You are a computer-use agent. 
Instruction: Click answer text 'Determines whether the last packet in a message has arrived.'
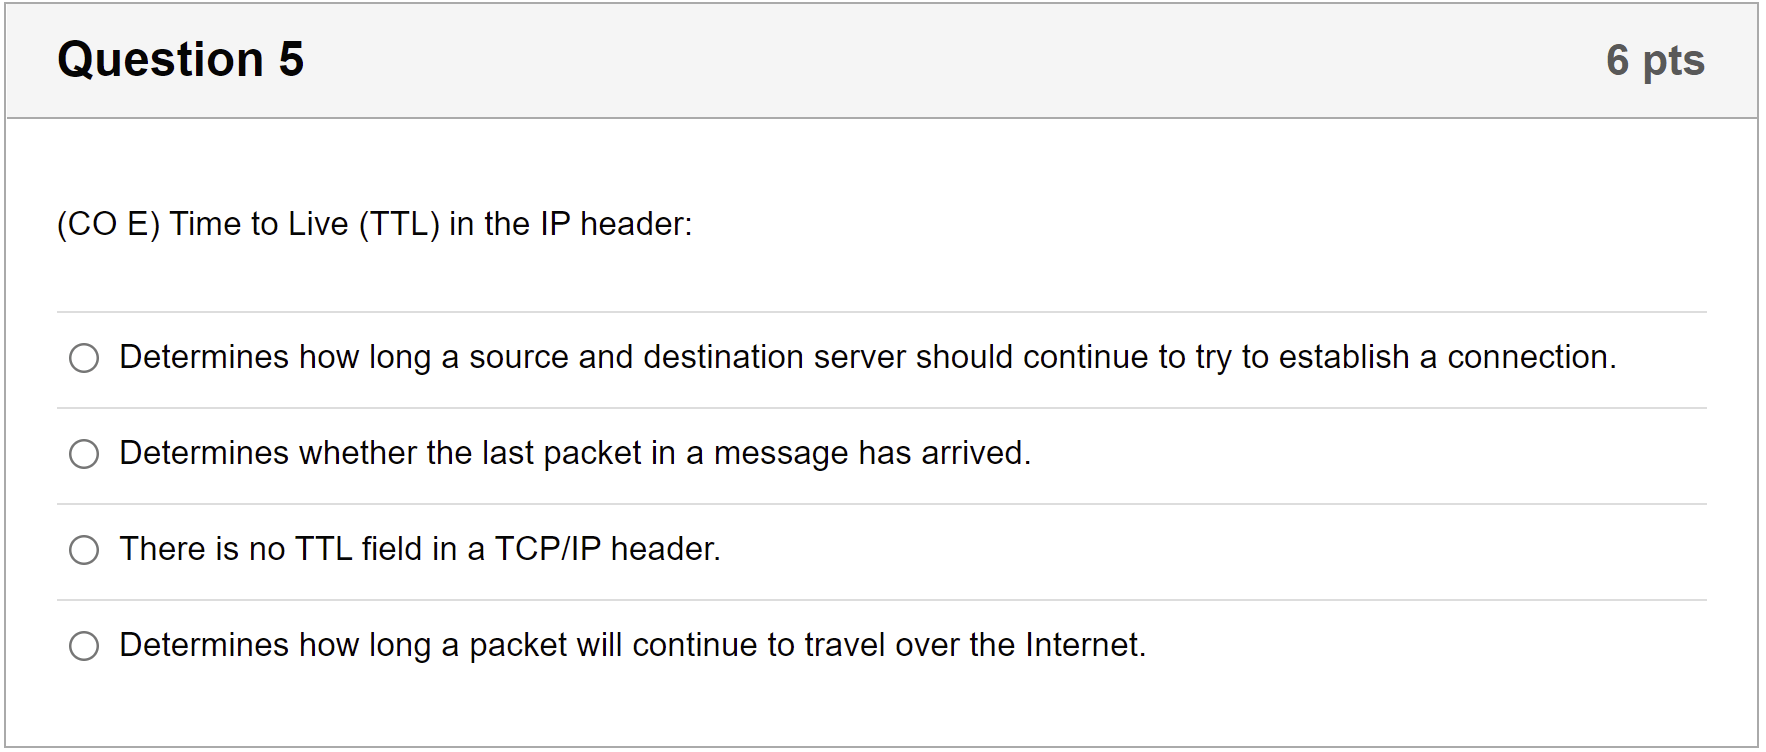click(574, 453)
